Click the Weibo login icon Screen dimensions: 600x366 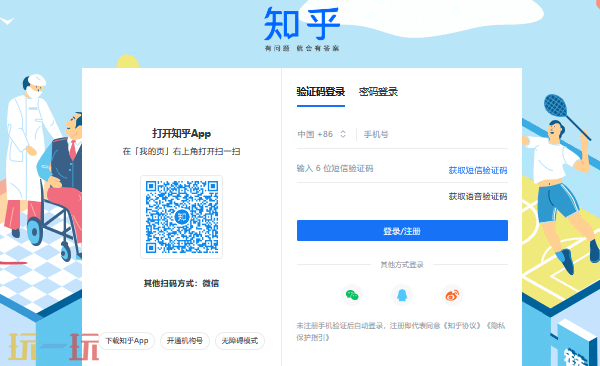[x=452, y=295]
